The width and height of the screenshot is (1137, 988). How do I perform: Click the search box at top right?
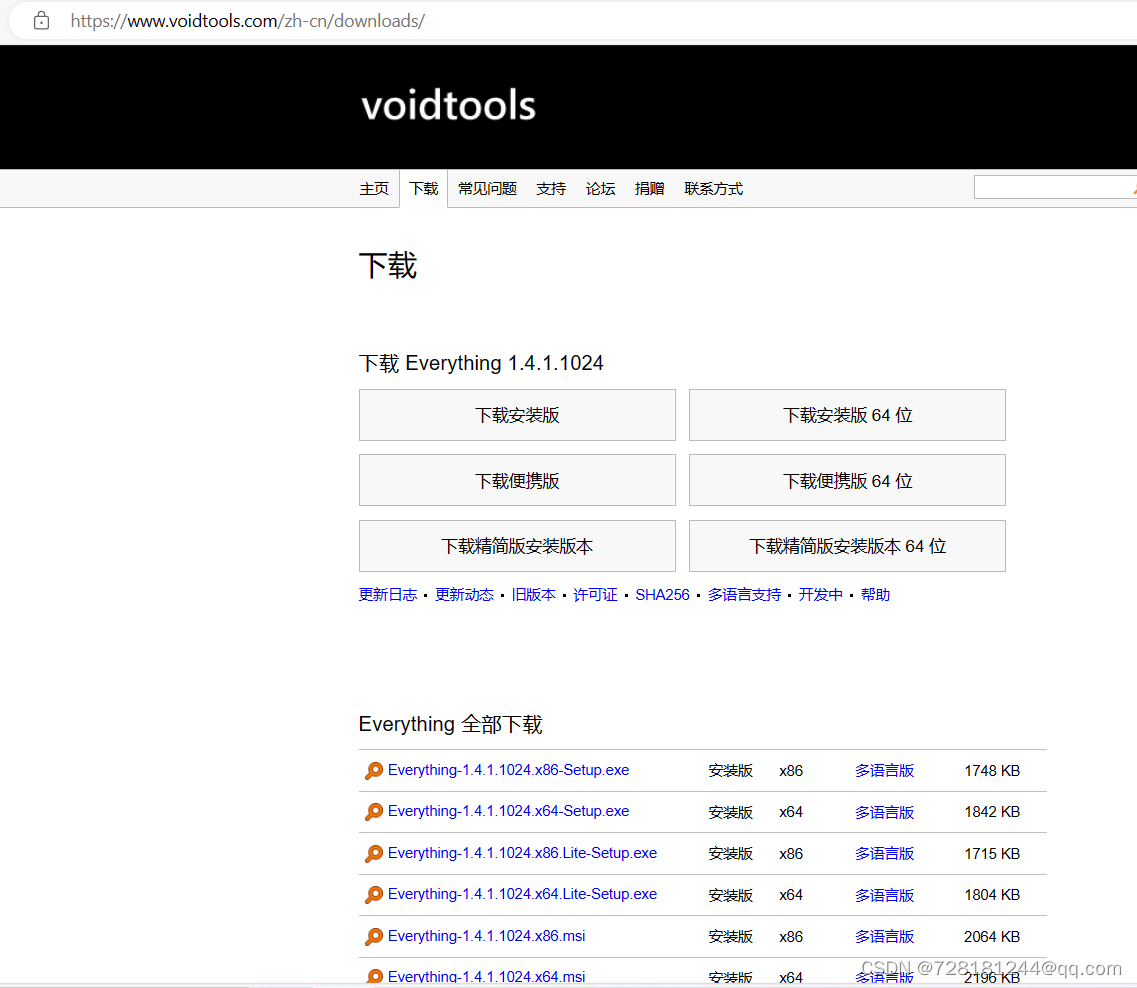pyautogui.click(x=1055, y=186)
